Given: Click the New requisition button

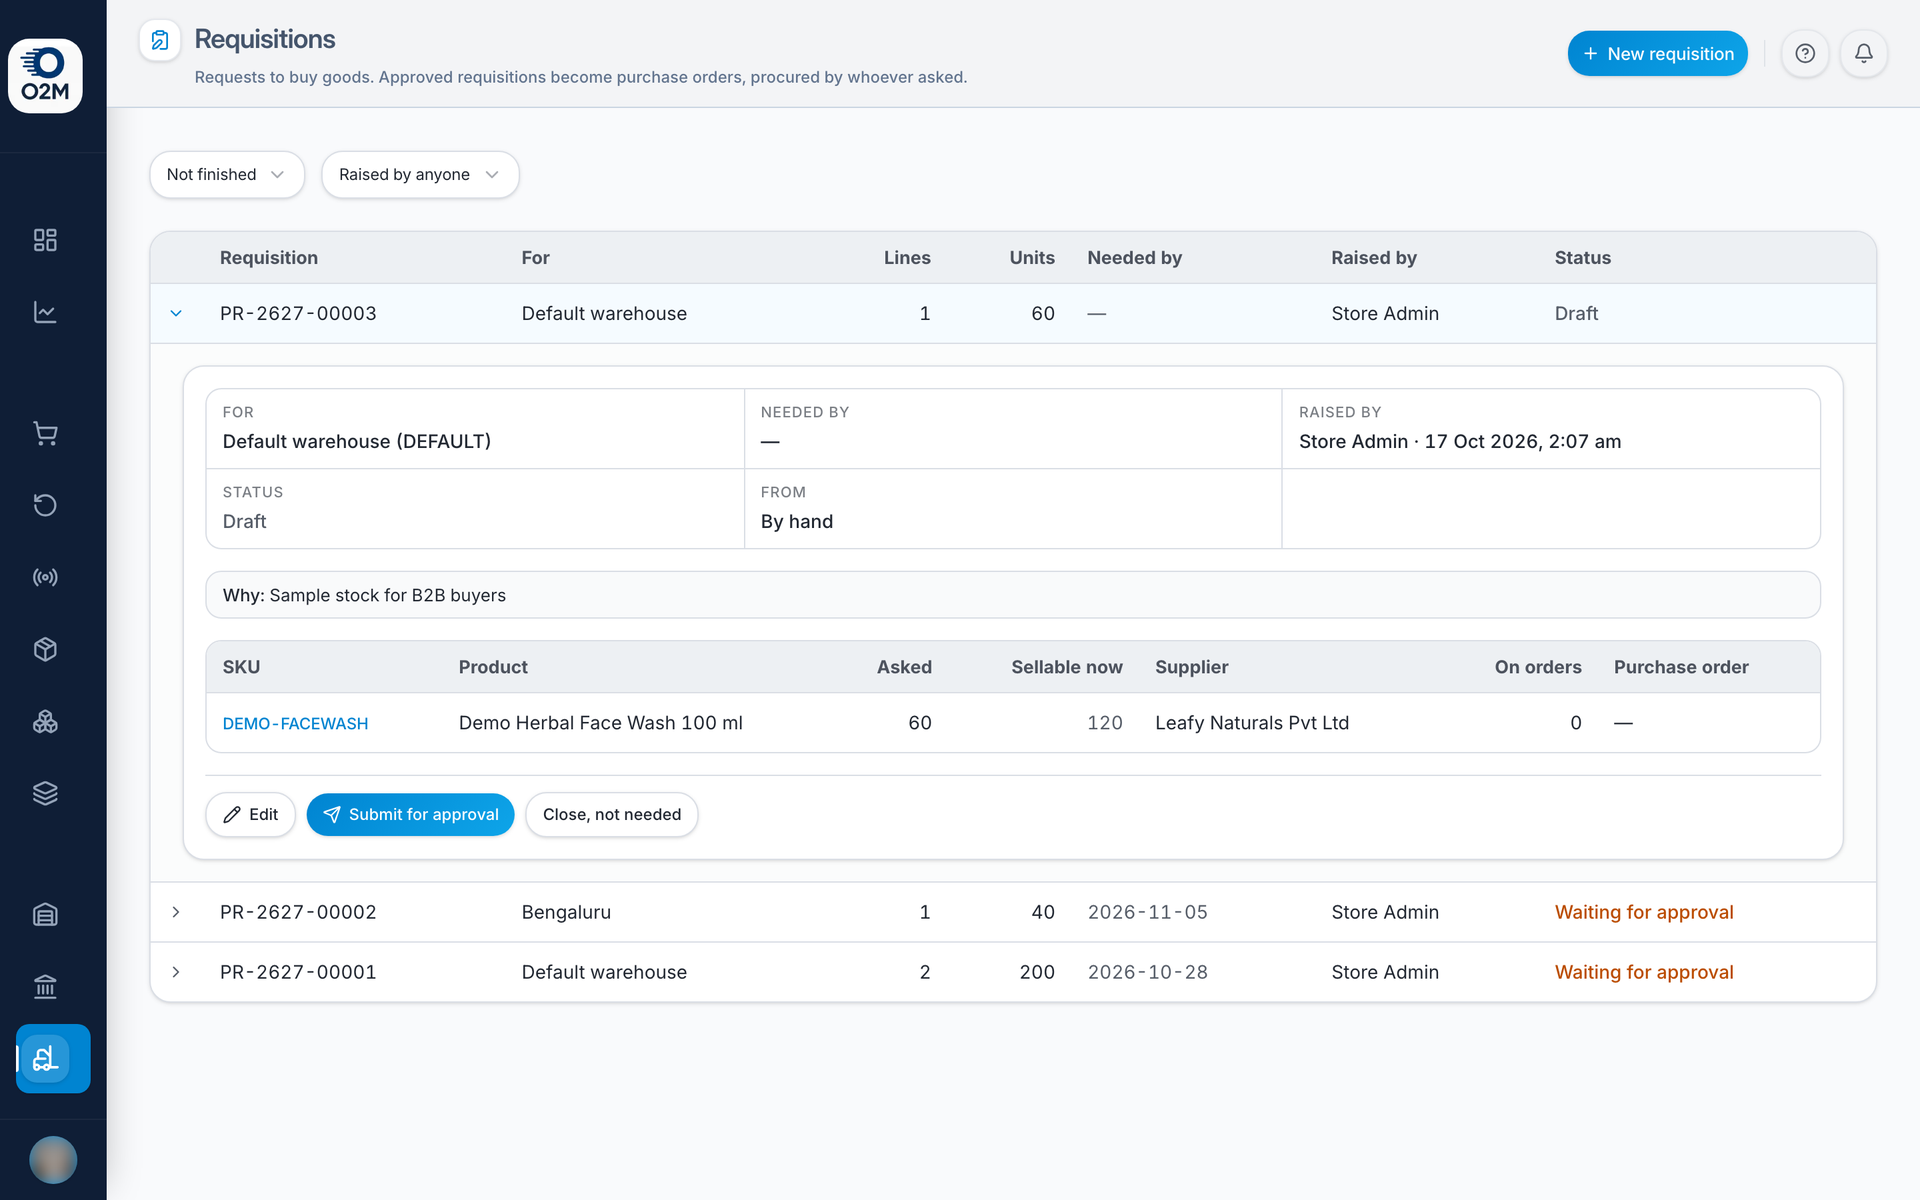Looking at the screenshot, I should coord(1657,53).
